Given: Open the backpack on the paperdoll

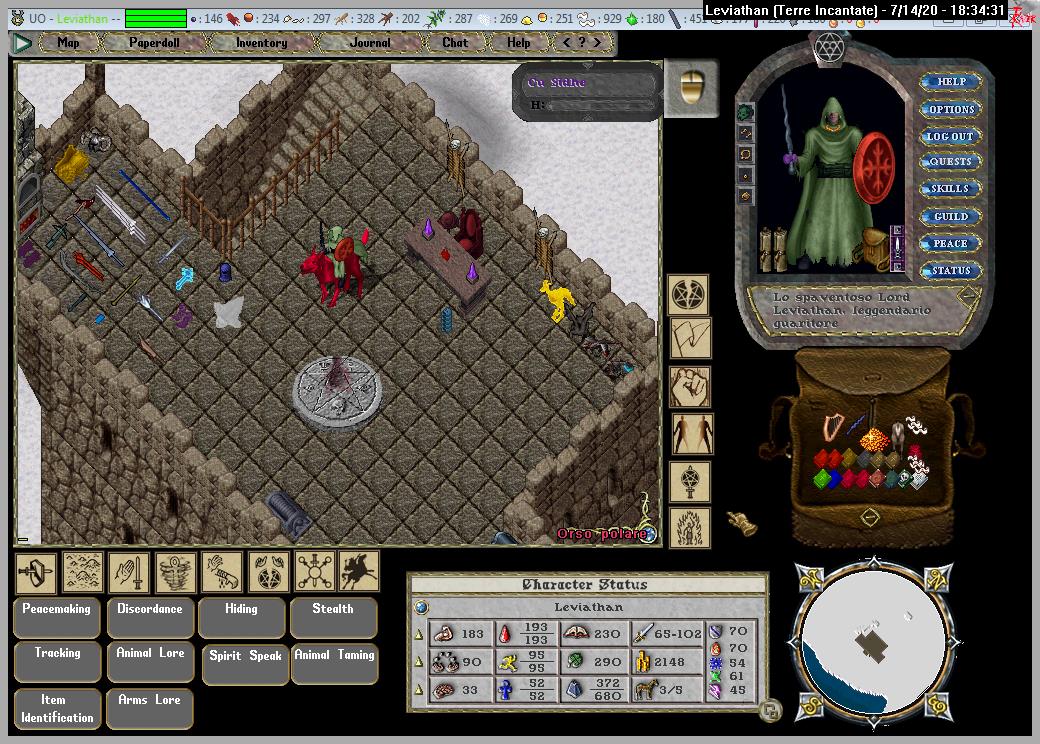Looking at the screenshot, I should point(875,247).
